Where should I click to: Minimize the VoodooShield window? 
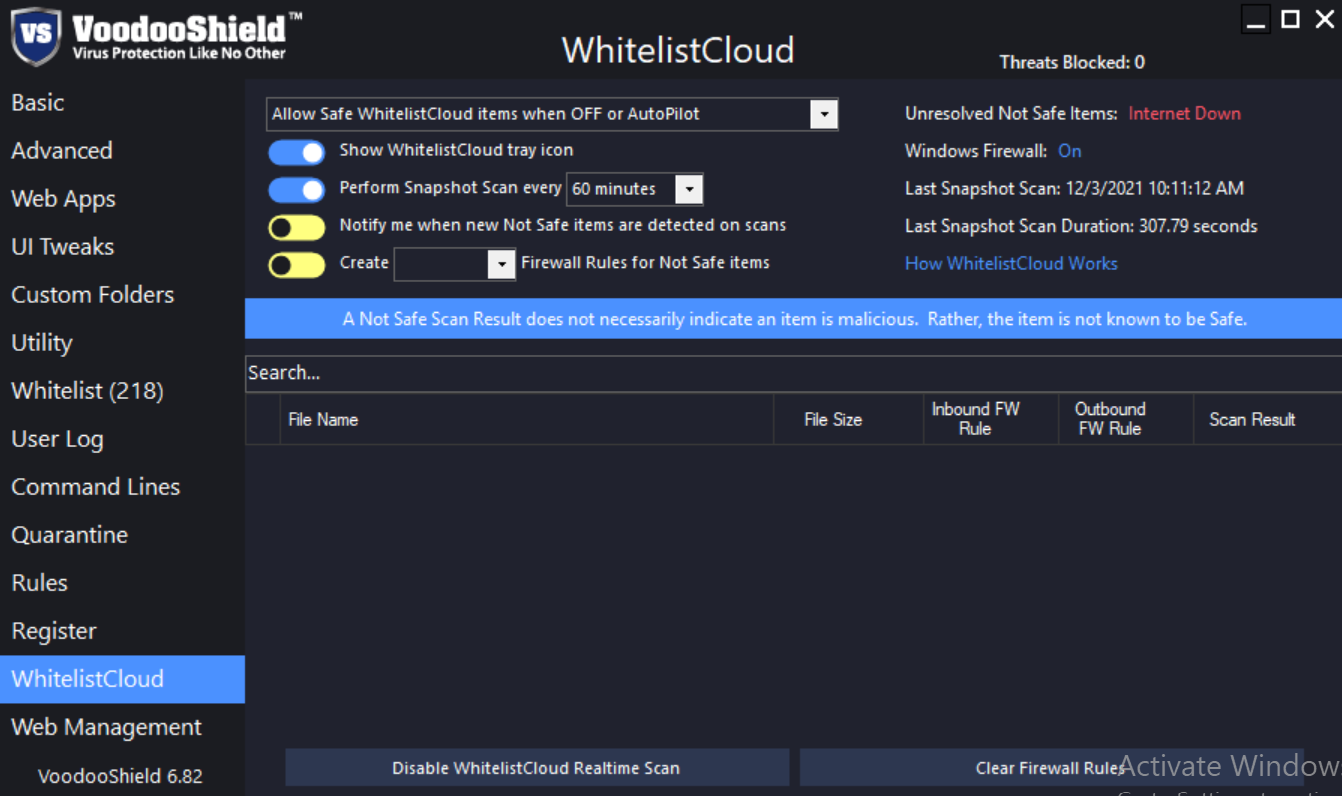point(1256,19)
